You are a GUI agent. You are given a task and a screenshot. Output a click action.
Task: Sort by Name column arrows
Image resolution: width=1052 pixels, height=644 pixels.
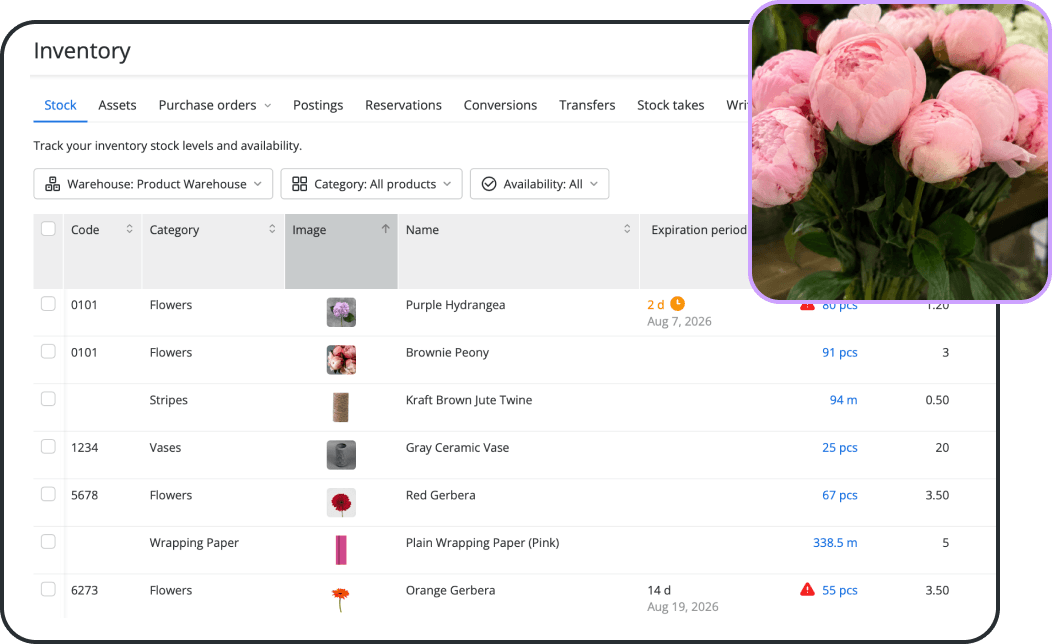pos(627,229)
